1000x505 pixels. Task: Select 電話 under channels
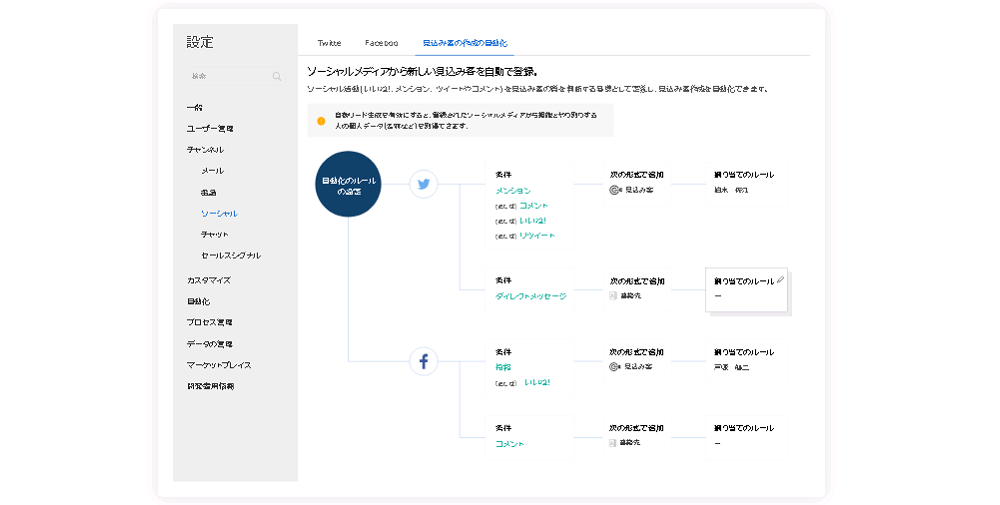click(x=209, y=193)
